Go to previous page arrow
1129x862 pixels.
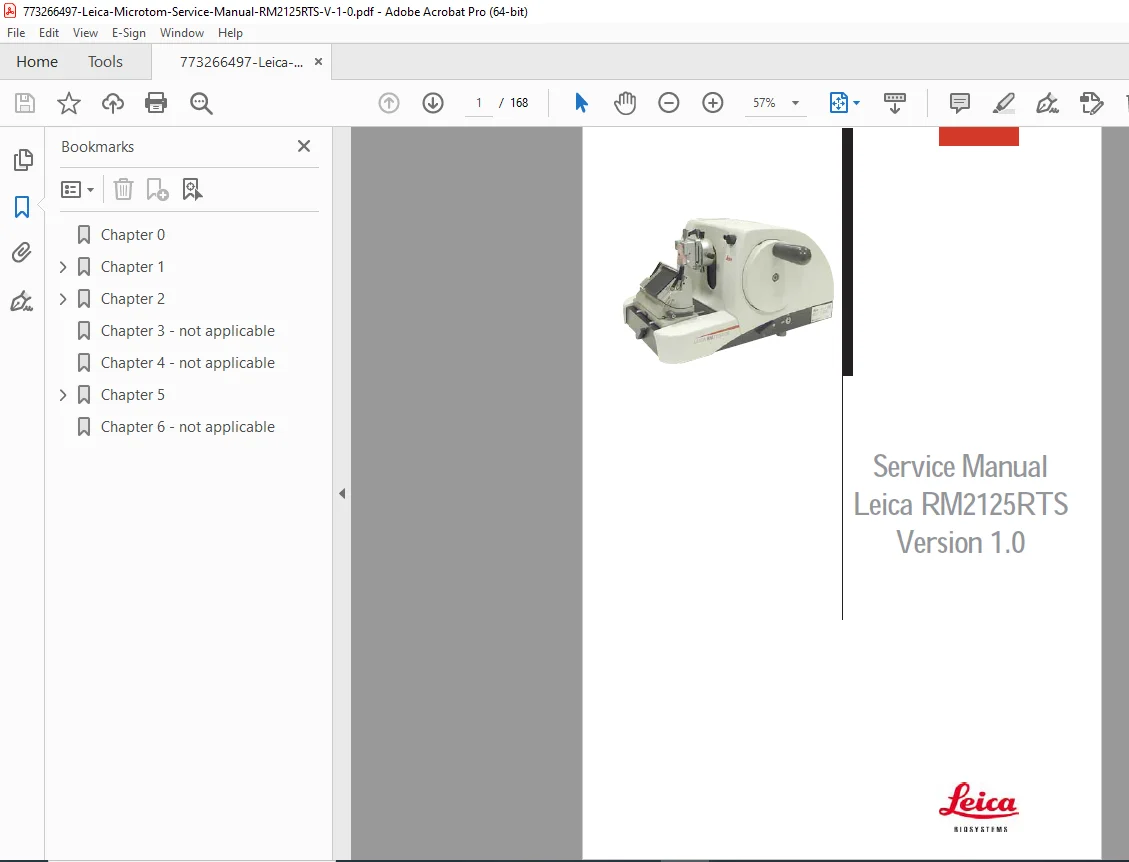tap(389, 103)
